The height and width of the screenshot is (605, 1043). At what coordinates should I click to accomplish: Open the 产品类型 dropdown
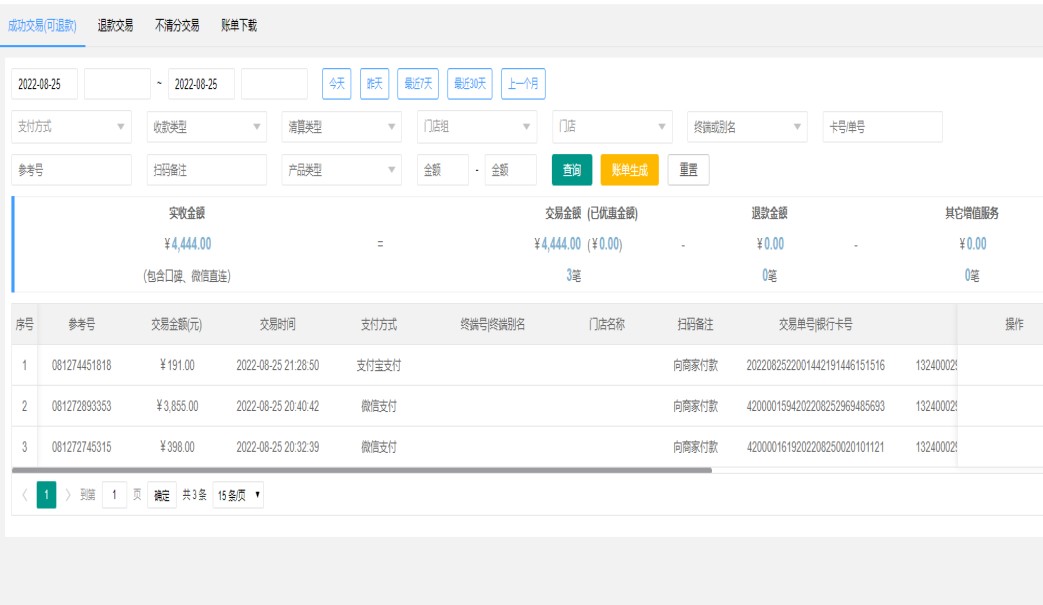point(342,170)
